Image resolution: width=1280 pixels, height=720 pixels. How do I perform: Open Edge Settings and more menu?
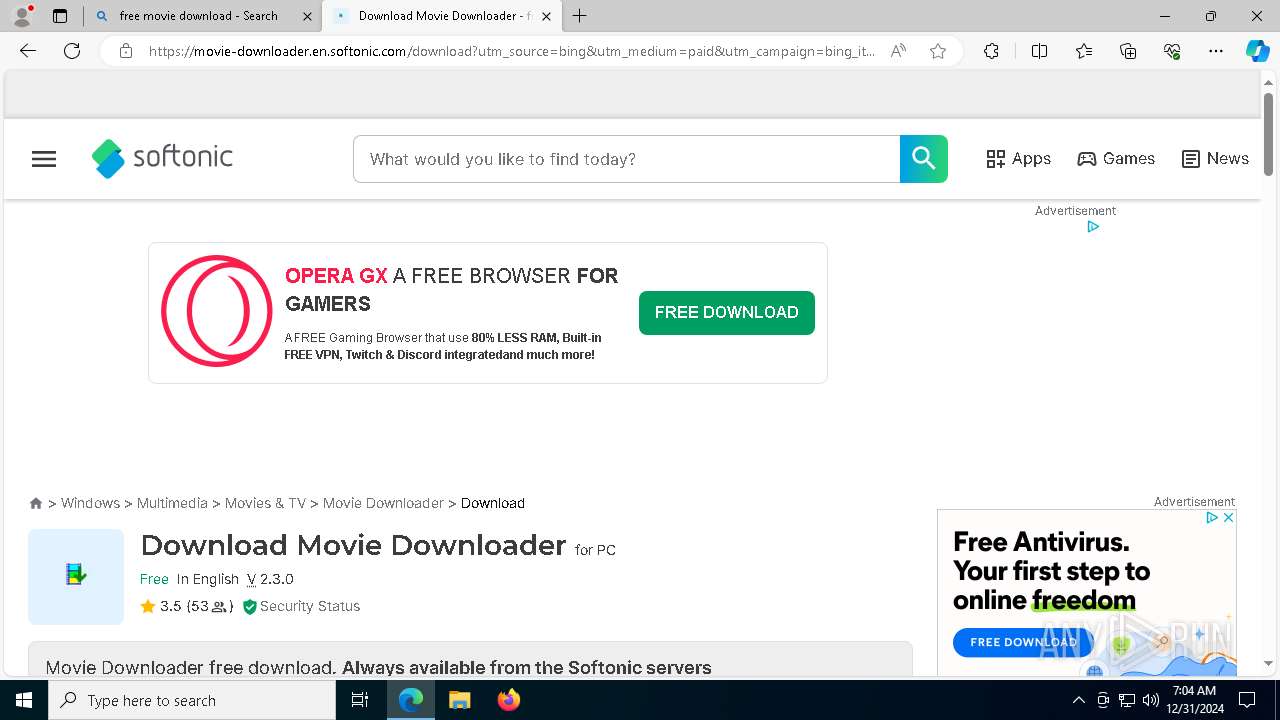point(1216,51)
